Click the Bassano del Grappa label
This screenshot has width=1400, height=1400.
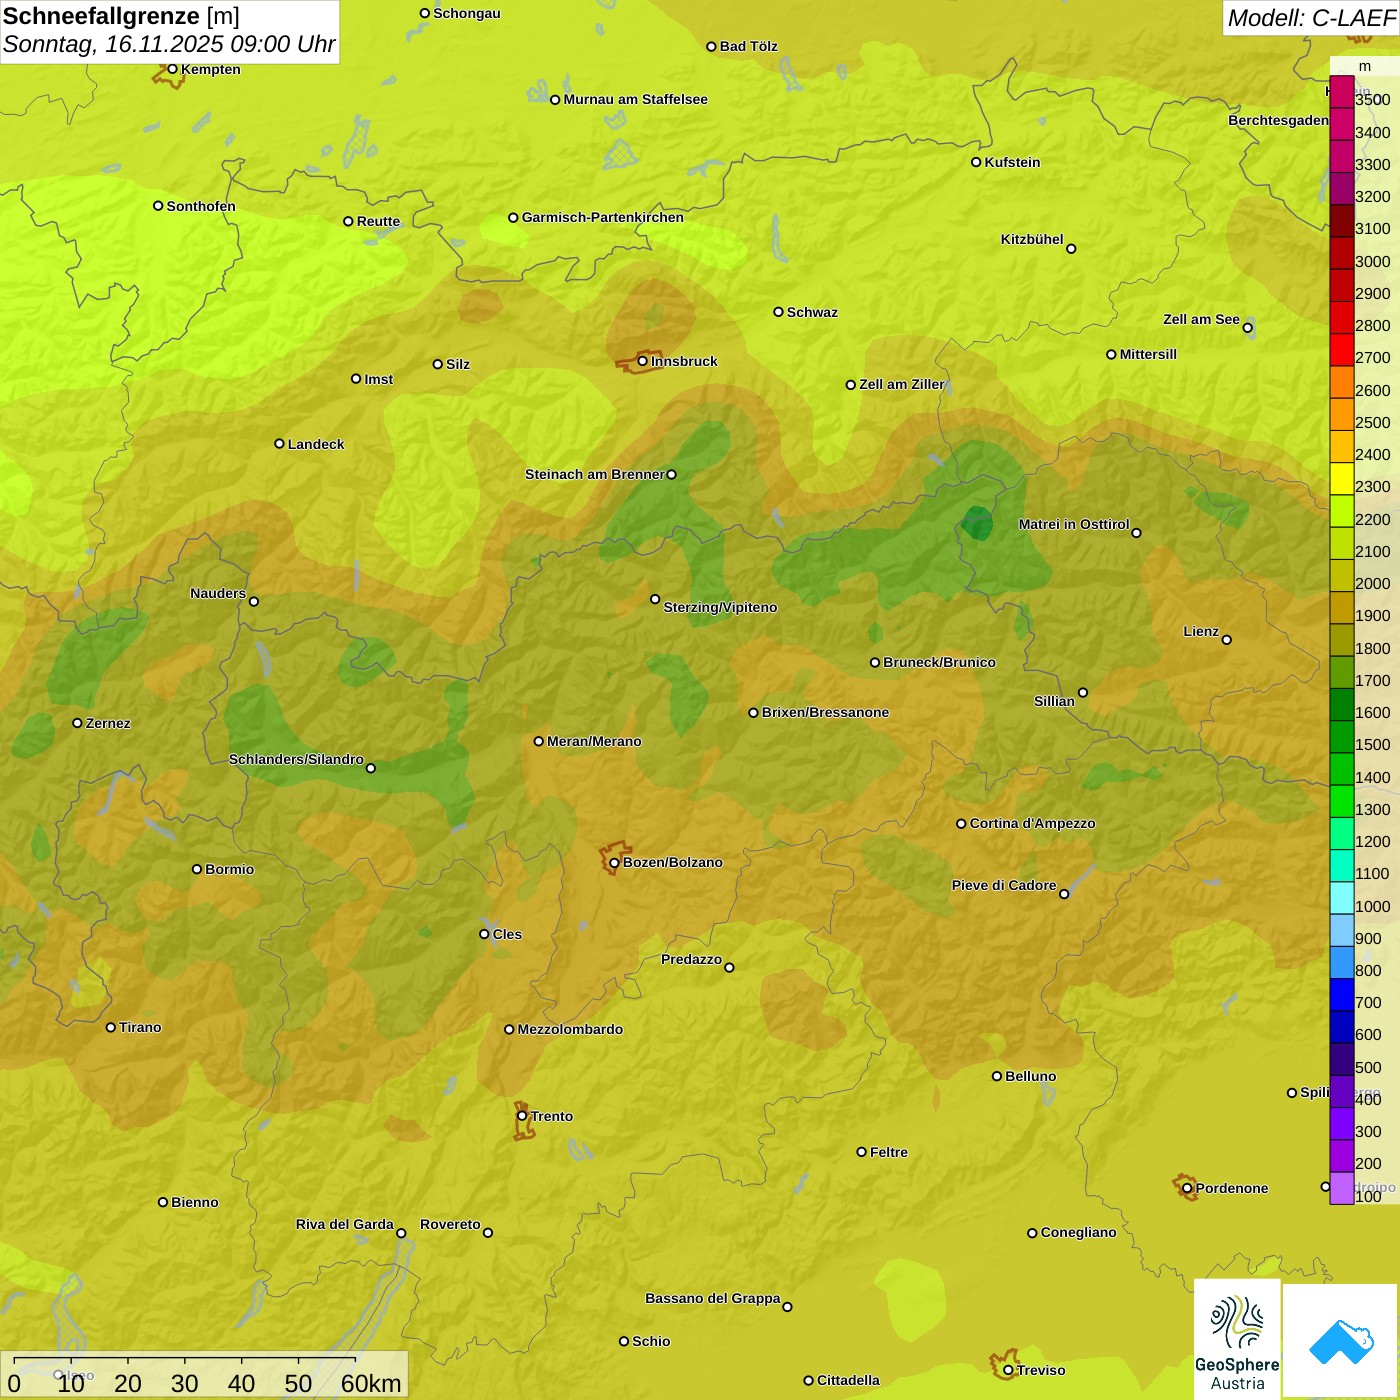(x=713, y=1298)
